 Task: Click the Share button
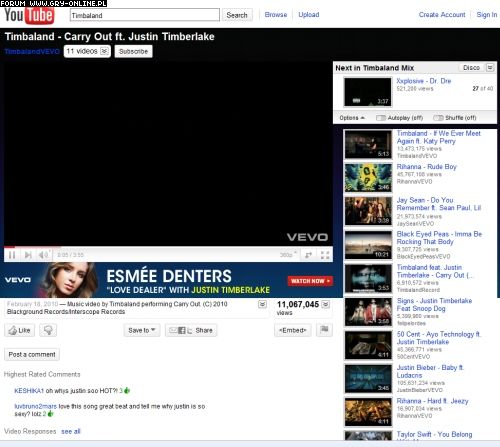(191, 330)
